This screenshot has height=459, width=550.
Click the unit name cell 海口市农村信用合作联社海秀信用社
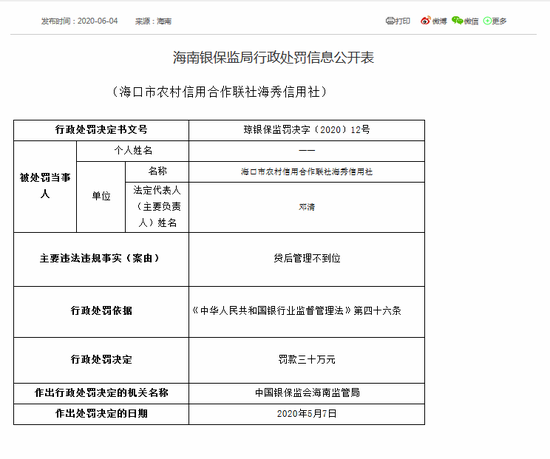[x=307, y=172]
